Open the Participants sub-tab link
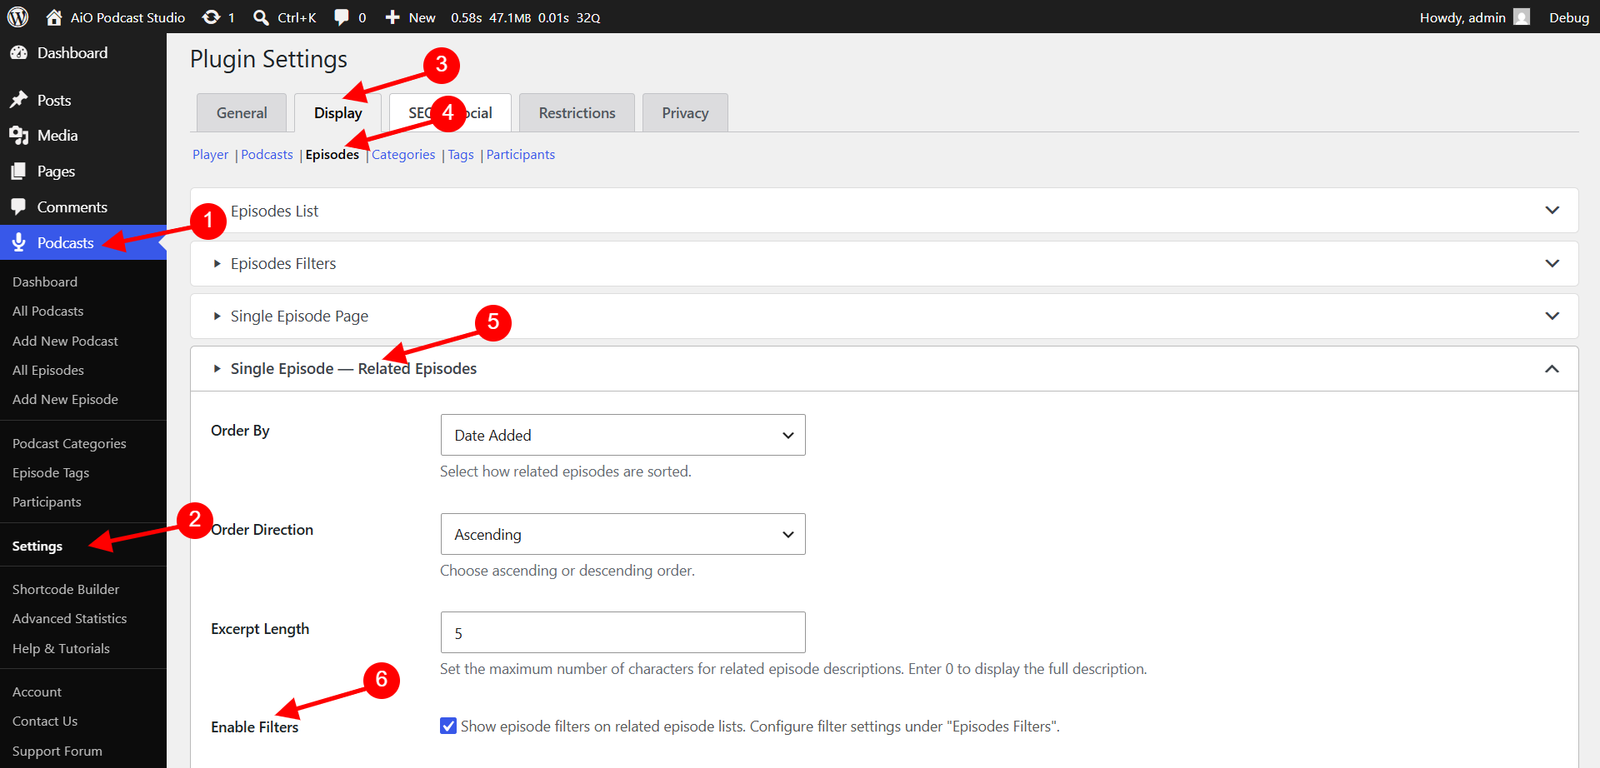Viewport: 1600px width, 768px height. [x=521, y=155]
